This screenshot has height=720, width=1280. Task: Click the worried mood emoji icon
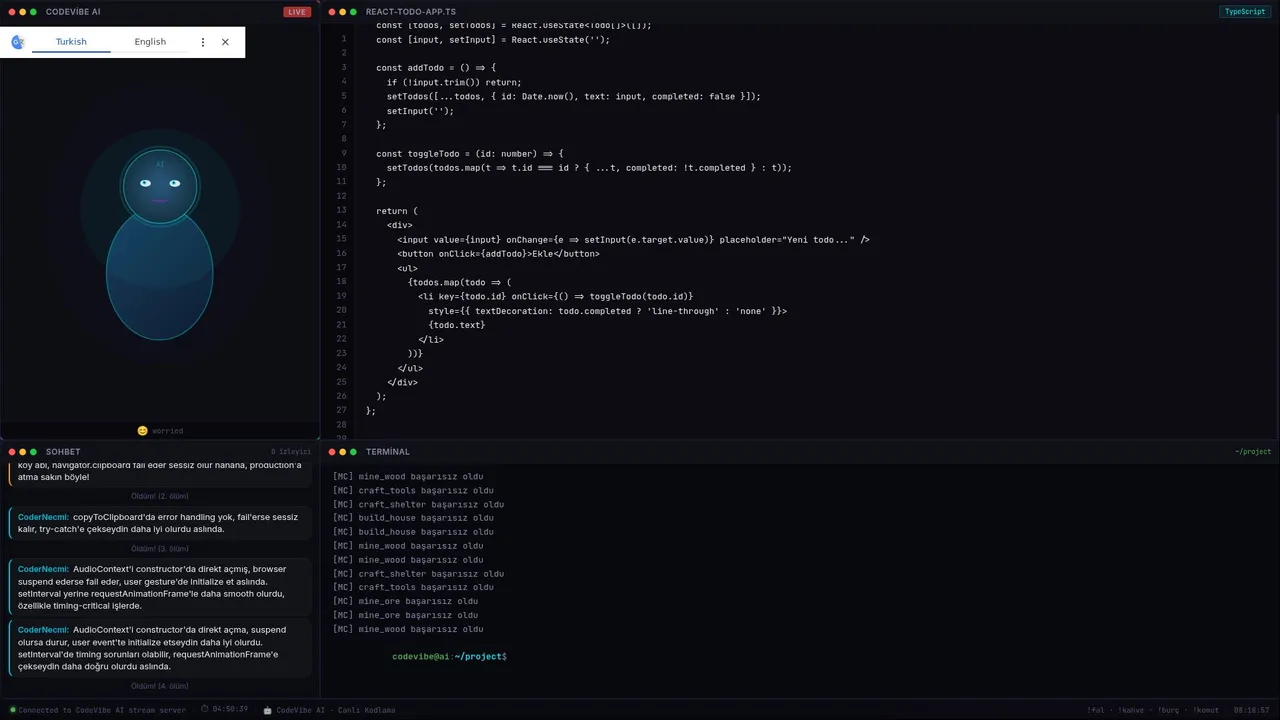[x=142, y=431]
